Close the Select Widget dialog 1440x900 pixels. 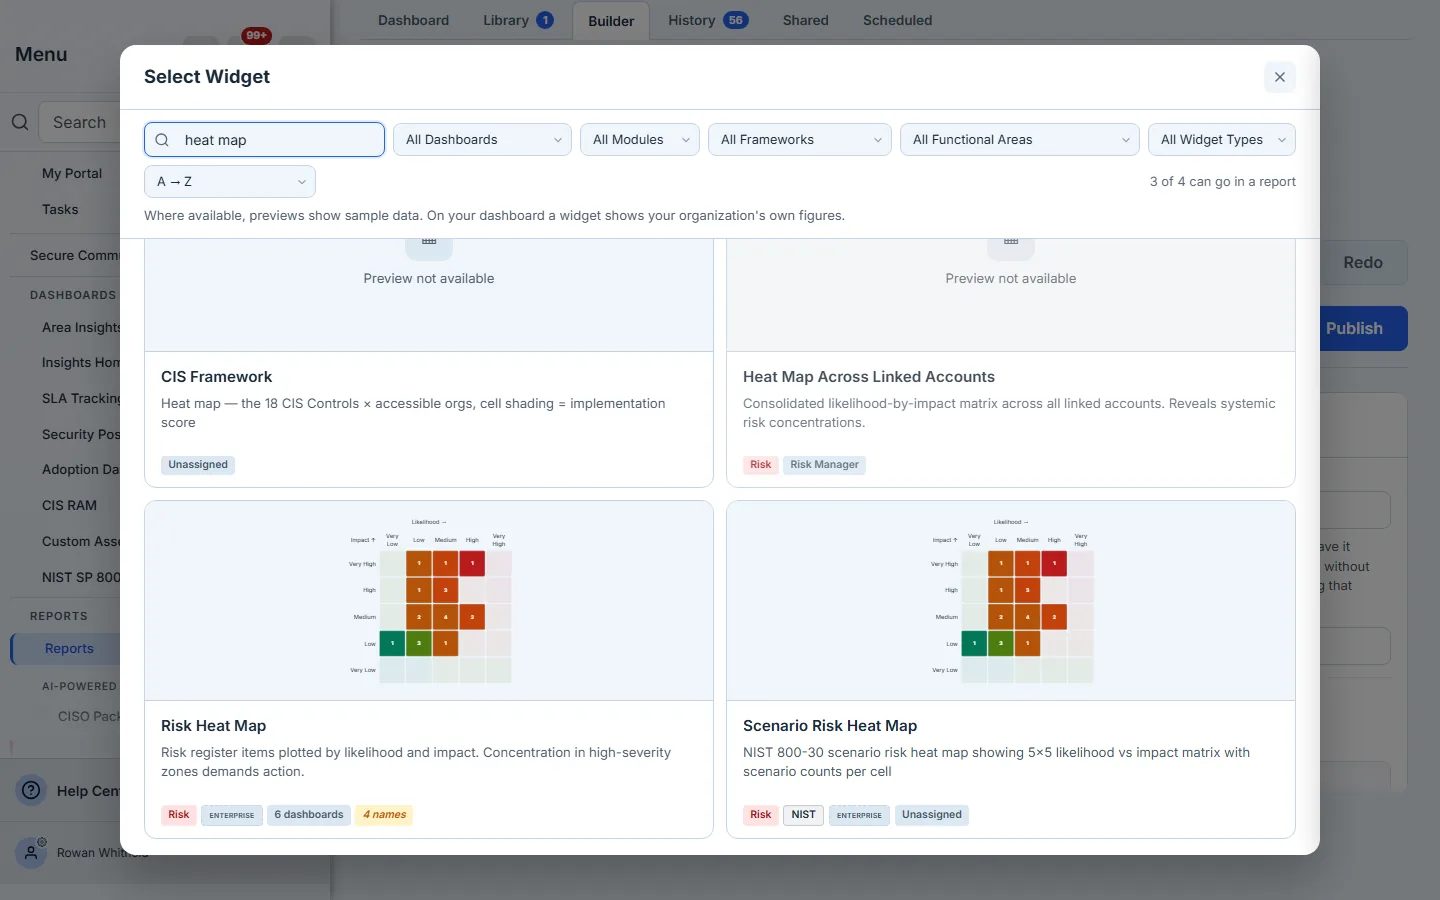pyautogui.click(x=1280, y=77)
